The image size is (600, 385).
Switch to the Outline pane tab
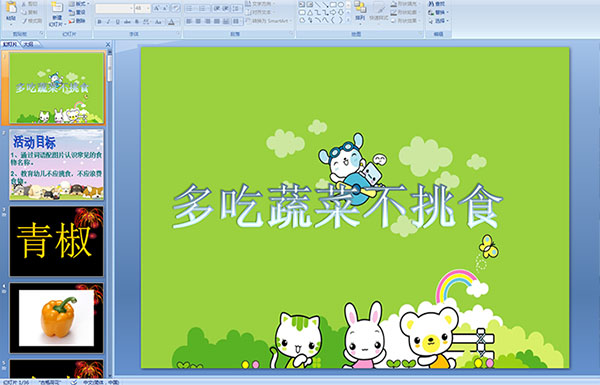[29, 44]
